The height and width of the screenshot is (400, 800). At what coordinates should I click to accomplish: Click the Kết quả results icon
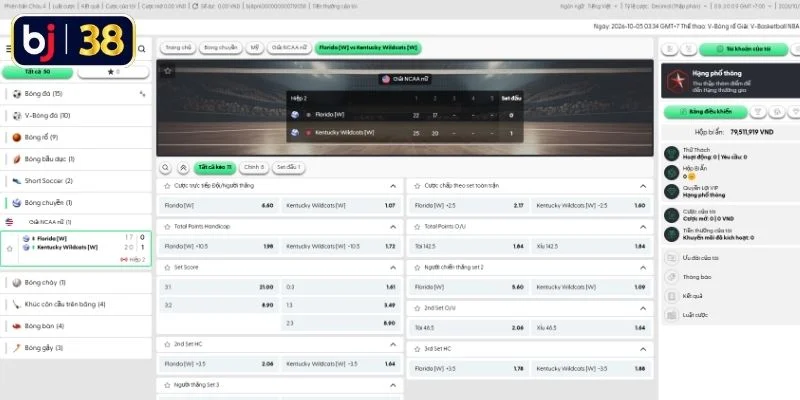(671, 296)
